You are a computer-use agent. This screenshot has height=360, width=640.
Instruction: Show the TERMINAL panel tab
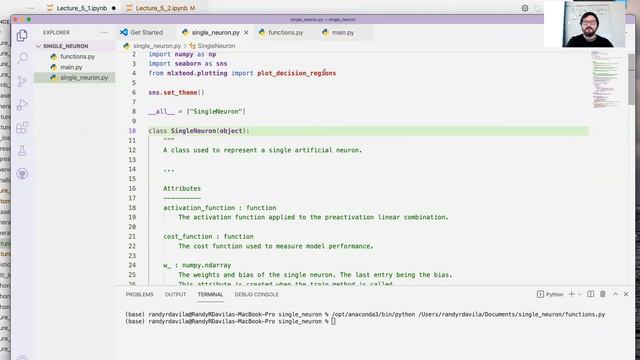coord(210,294)
